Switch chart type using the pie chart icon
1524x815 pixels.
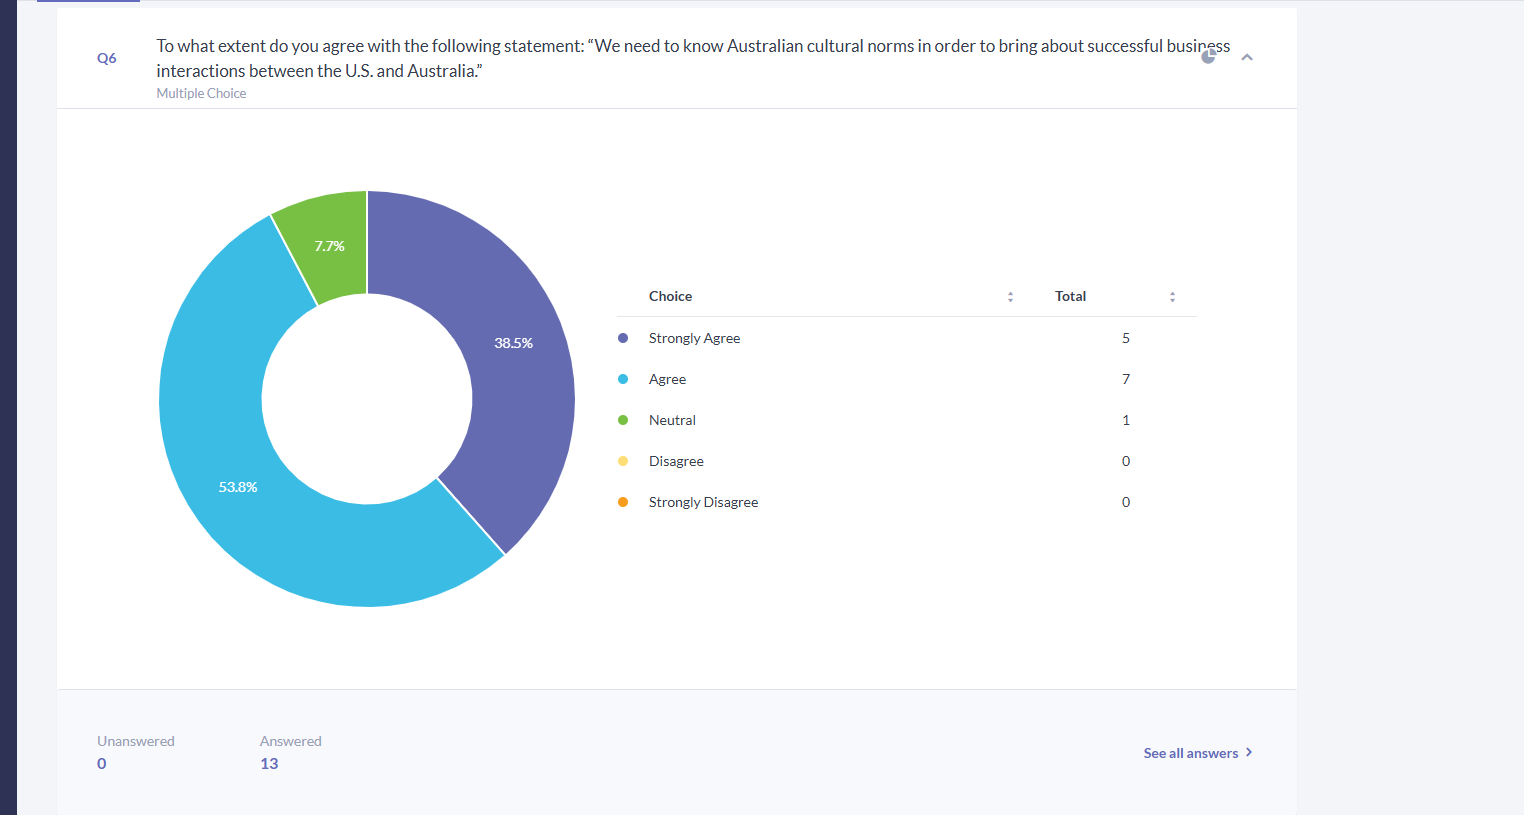(x=1208, y=57)
